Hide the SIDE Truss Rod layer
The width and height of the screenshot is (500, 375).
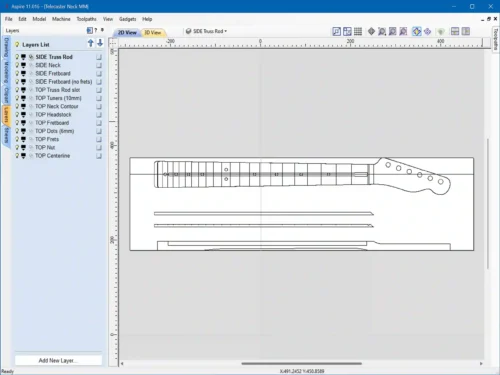[x=17, y=57]
